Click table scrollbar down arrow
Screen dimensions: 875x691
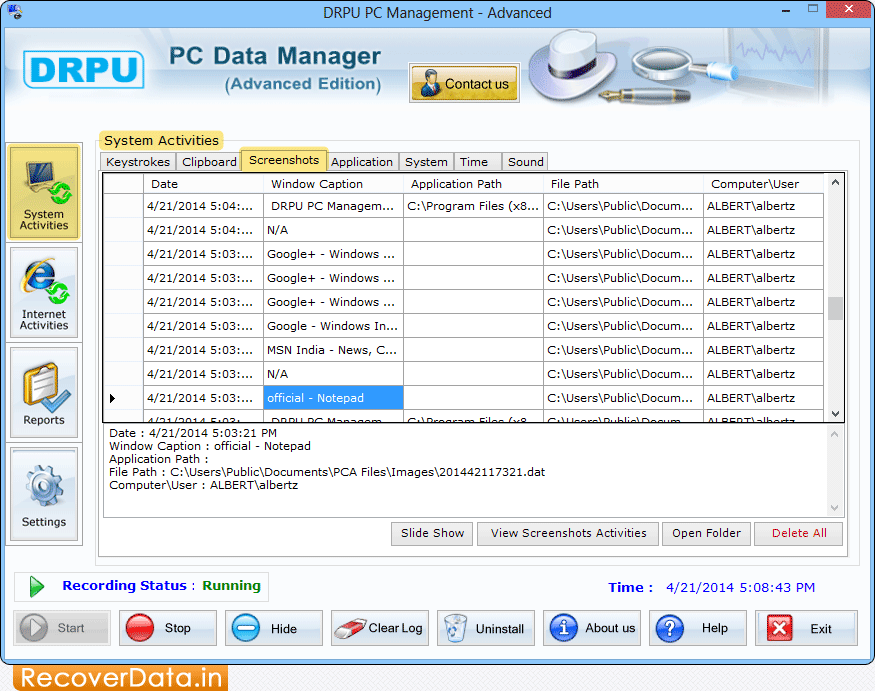coord(835,414)
